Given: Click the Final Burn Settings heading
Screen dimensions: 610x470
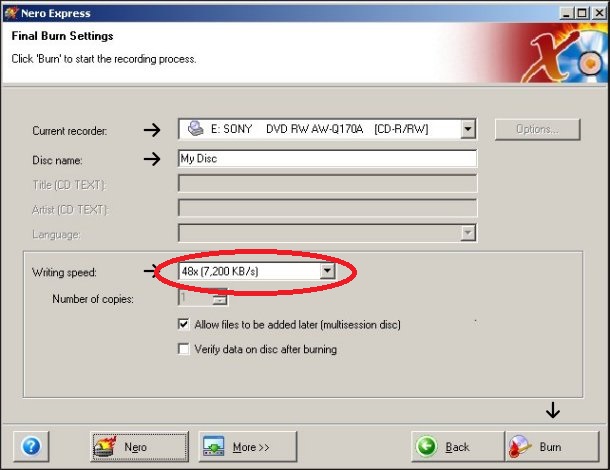Looking at the screenshot, I should 62,36.
